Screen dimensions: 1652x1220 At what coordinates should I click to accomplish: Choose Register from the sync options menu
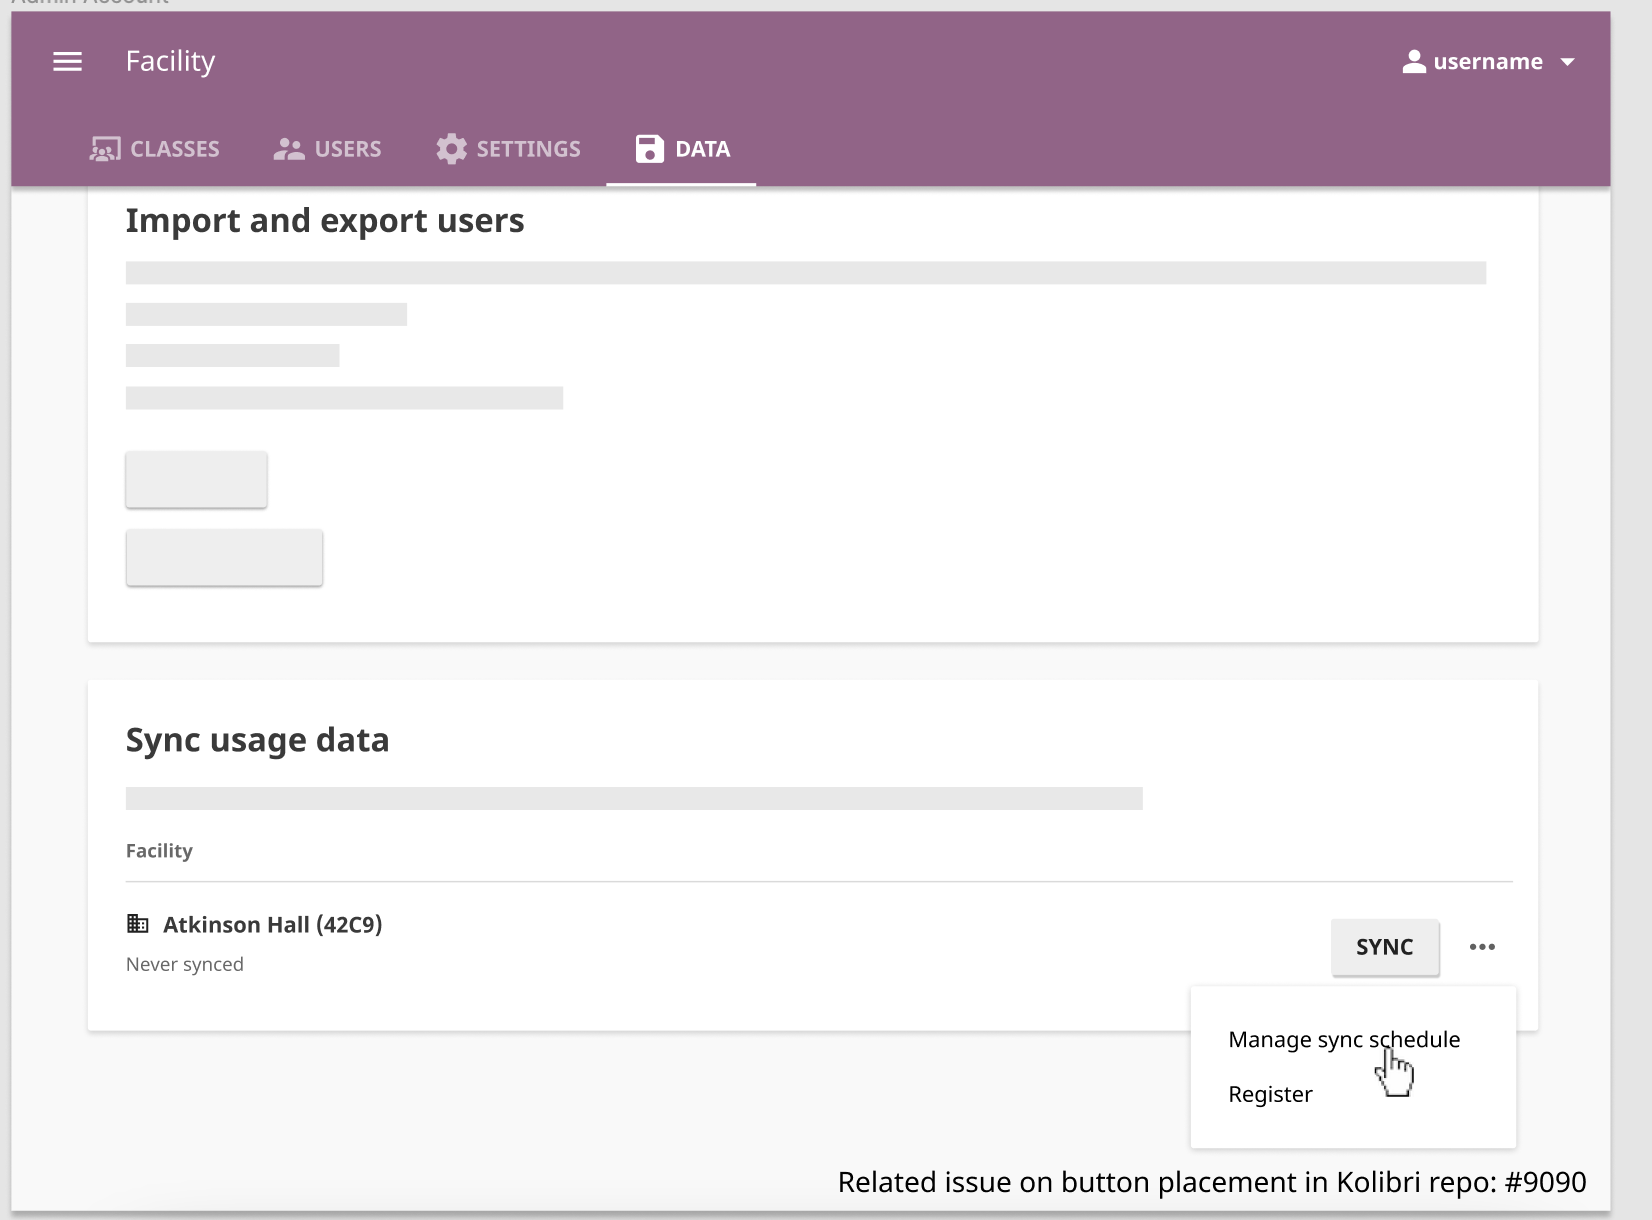pos(1270,1093)
